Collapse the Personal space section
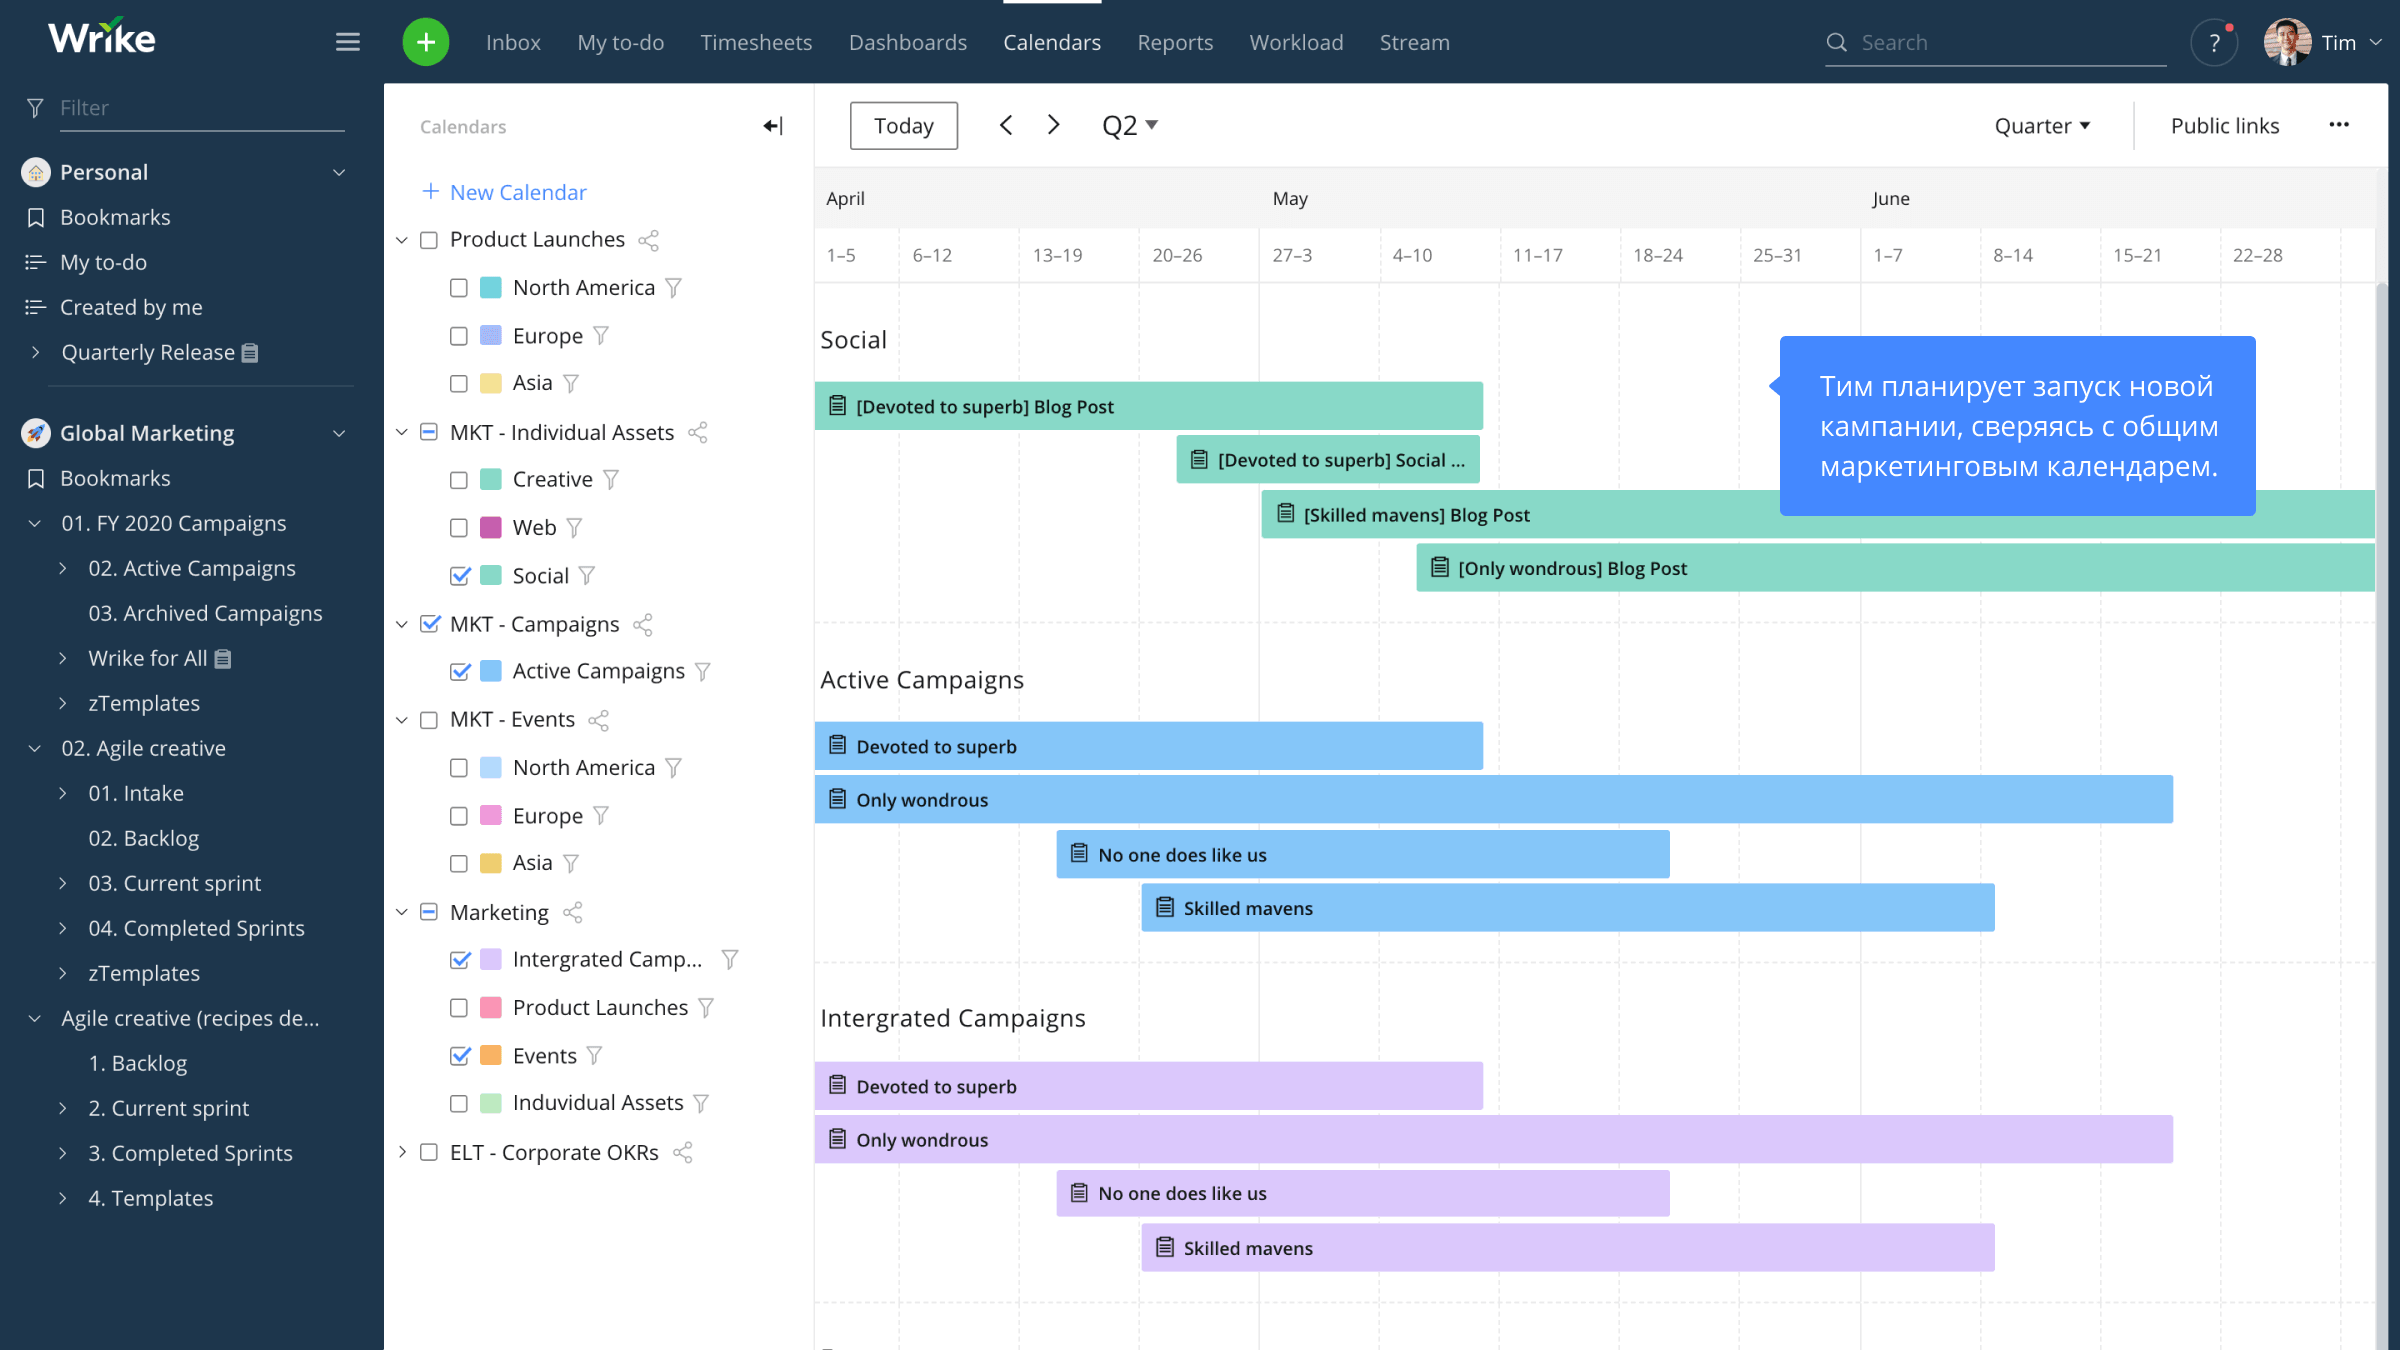Viewport: 2400px width, 1350px height. tap(339, 172)
